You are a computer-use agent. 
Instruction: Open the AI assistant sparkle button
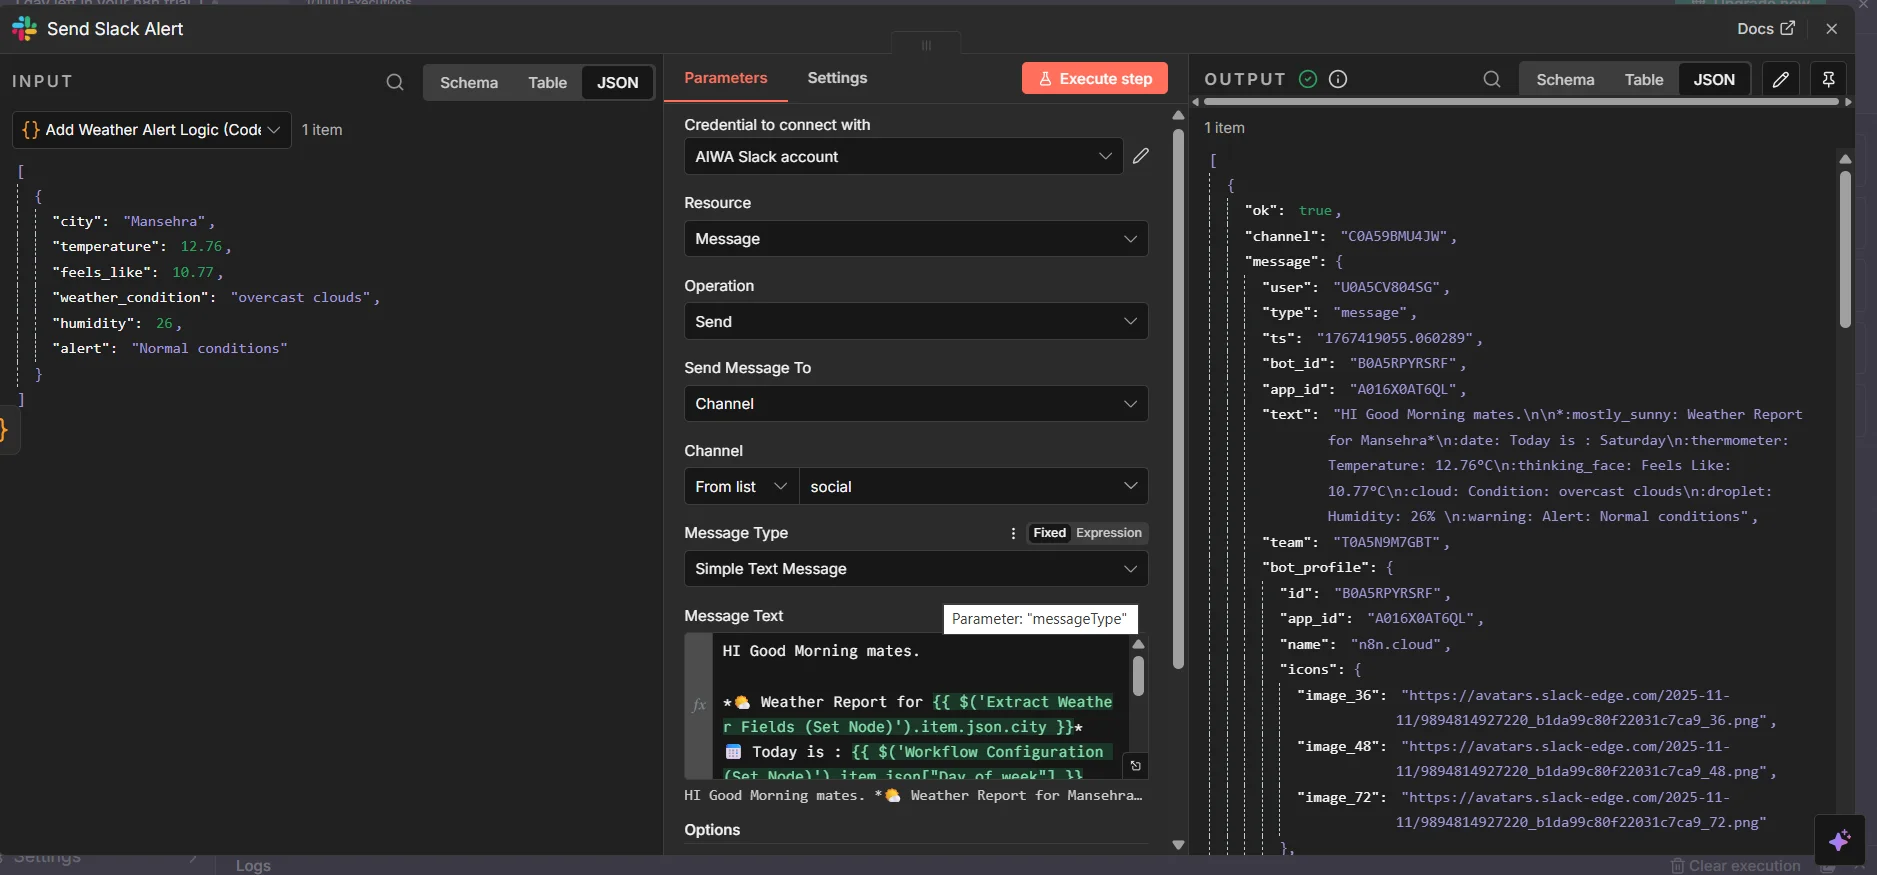click(x=1840, y=840)
